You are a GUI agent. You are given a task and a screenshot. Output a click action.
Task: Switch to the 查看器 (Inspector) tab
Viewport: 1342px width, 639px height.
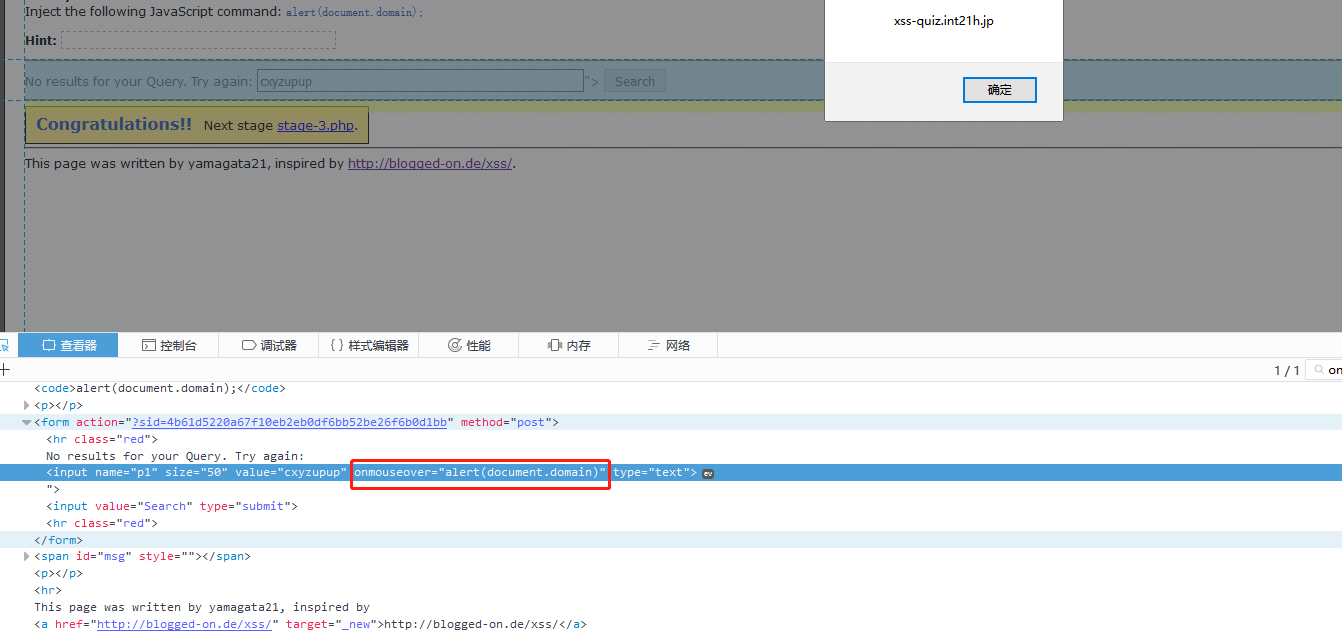point(68,344)
